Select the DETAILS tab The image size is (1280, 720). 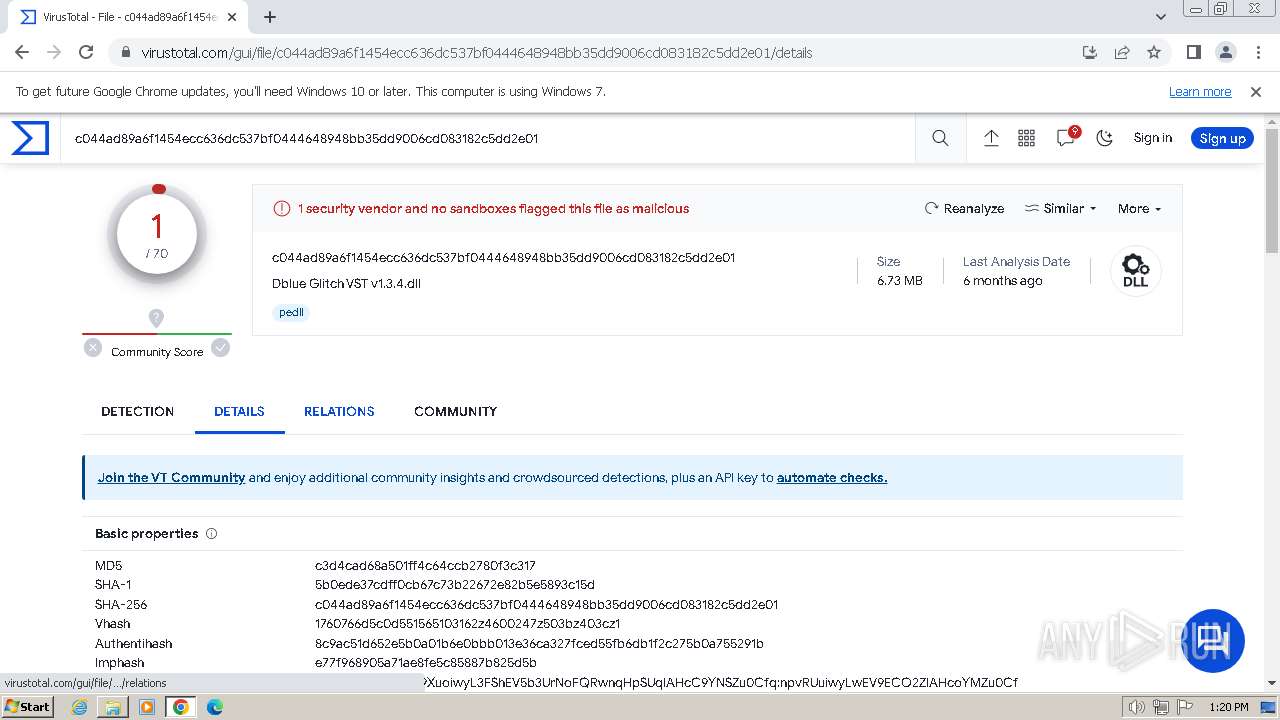(239, 411)
